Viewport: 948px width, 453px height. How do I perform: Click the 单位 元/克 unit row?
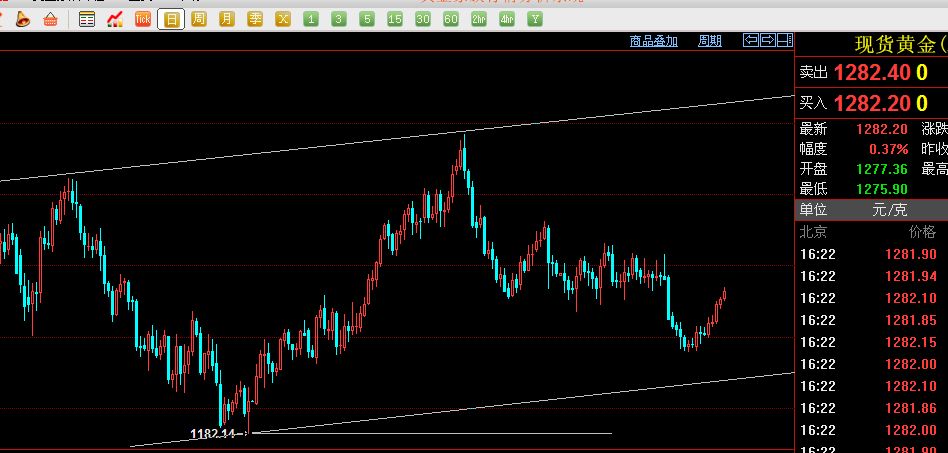pos(871,210)
